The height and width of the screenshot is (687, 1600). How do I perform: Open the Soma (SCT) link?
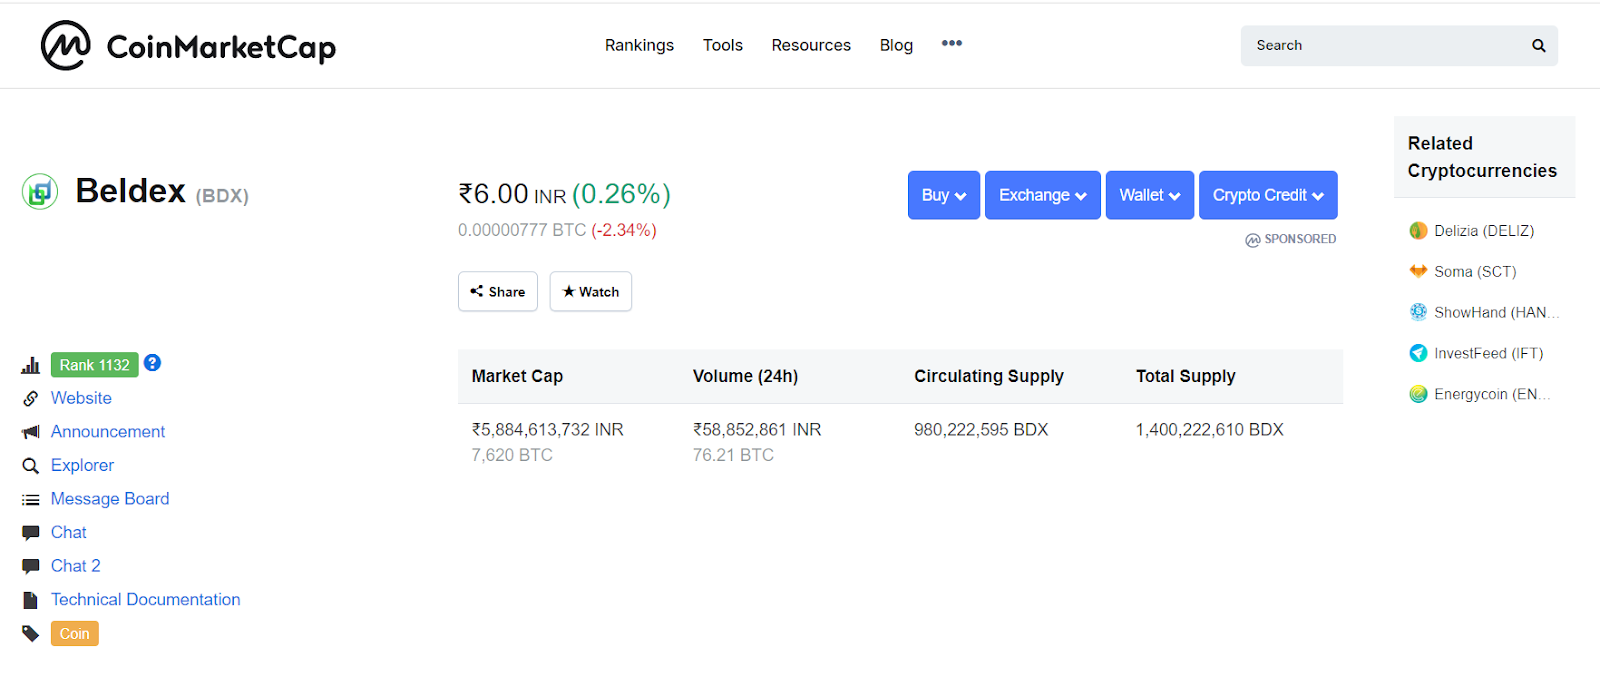pos(1475,272)
